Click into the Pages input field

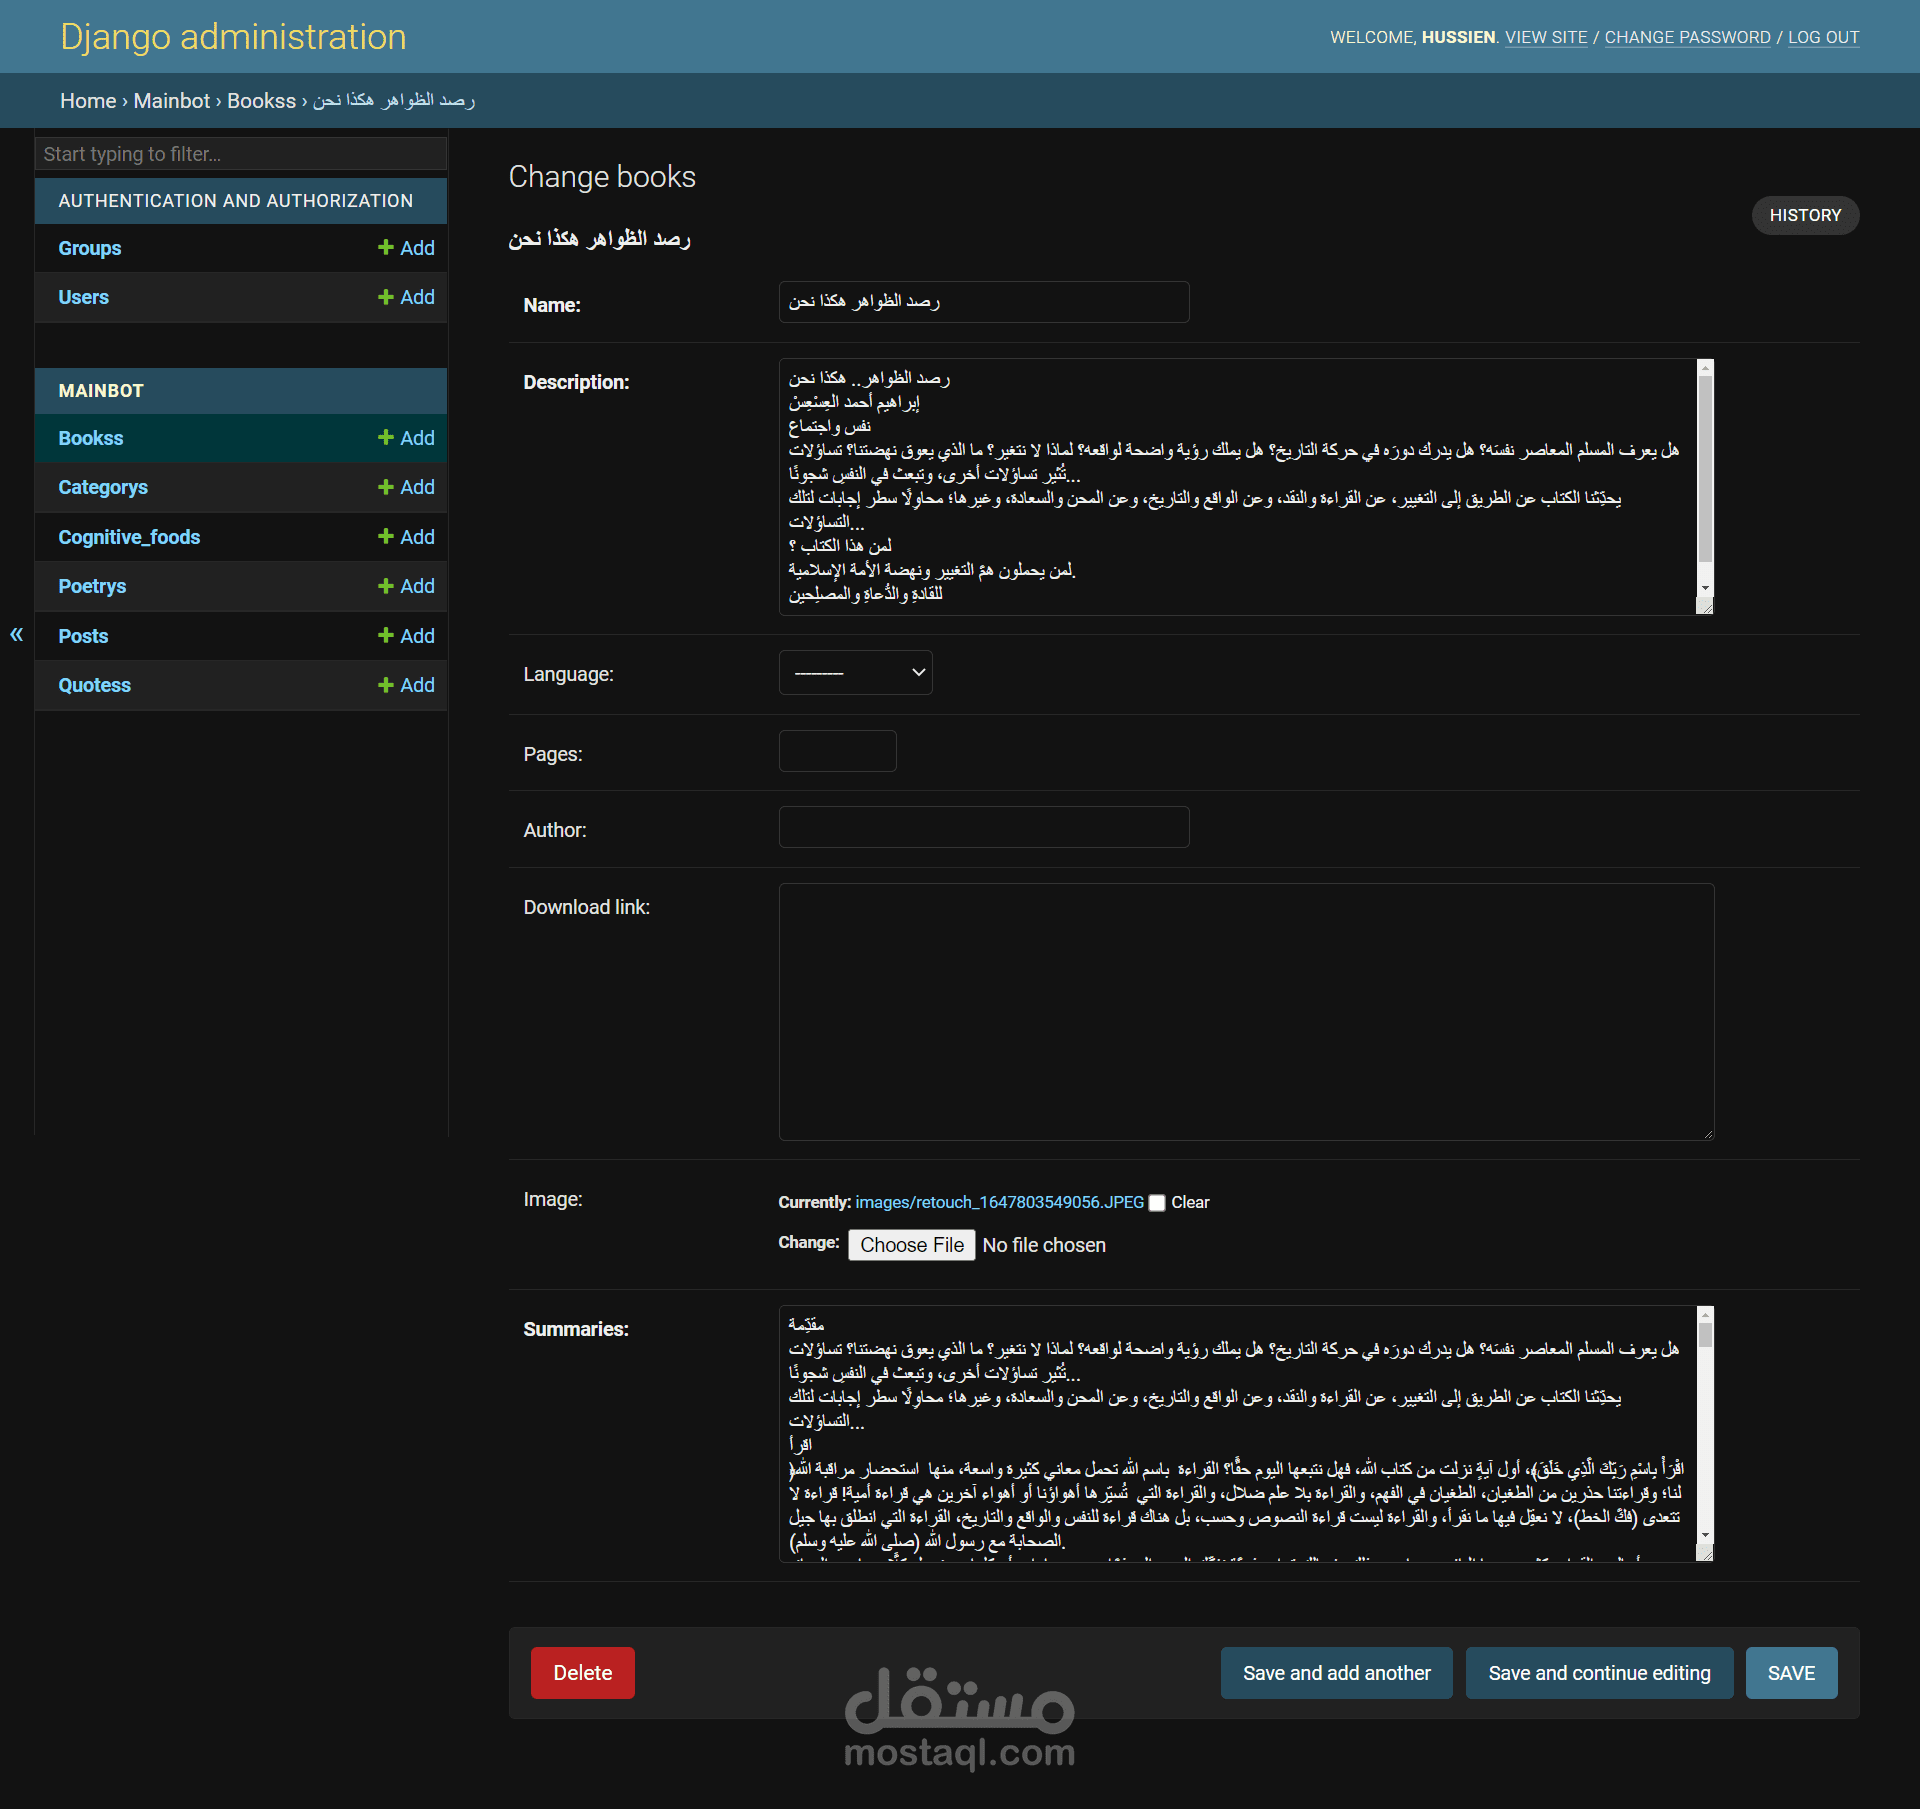[x=837, y=751]
